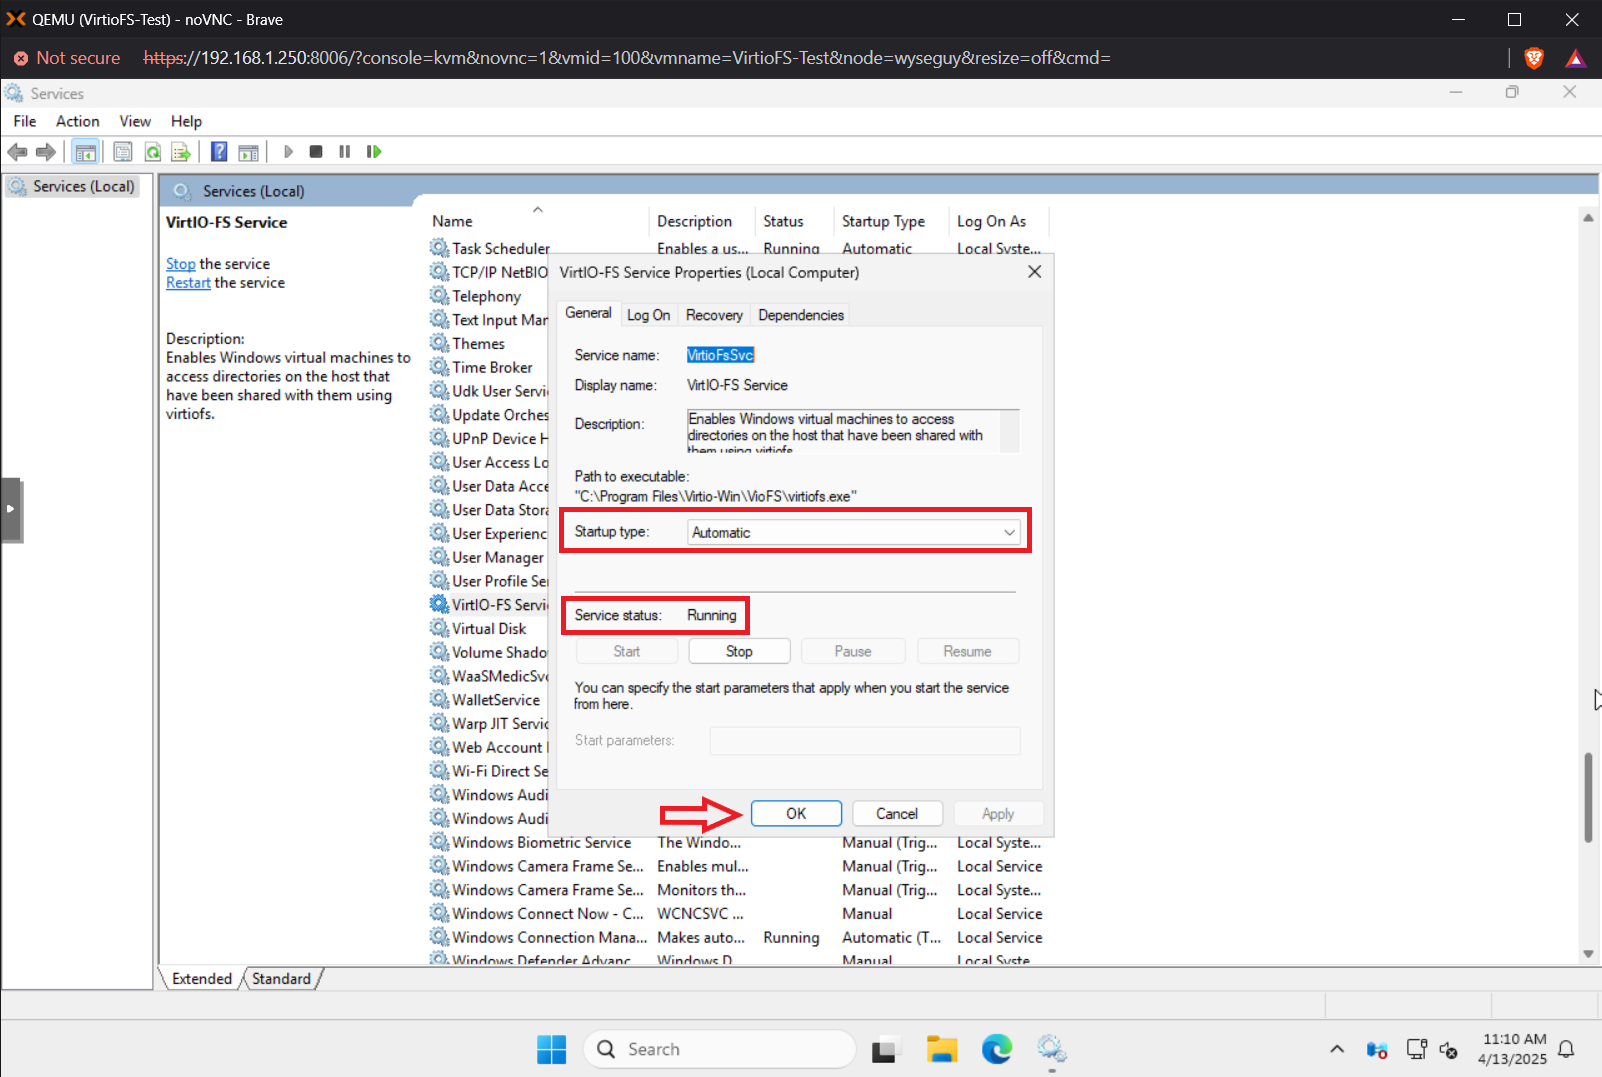Click the Restart the service link
This screenshot has width=1602, height=1077.
188,283
